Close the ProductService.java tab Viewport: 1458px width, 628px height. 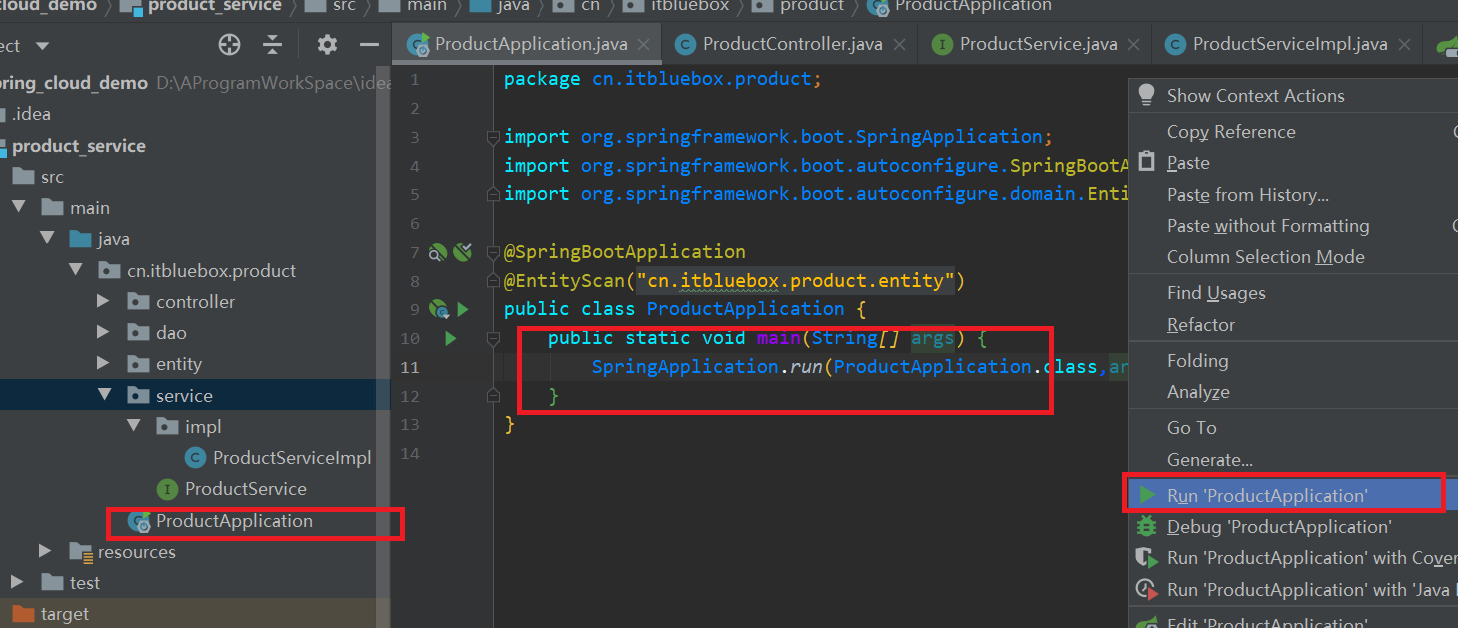coord(1134,45)
